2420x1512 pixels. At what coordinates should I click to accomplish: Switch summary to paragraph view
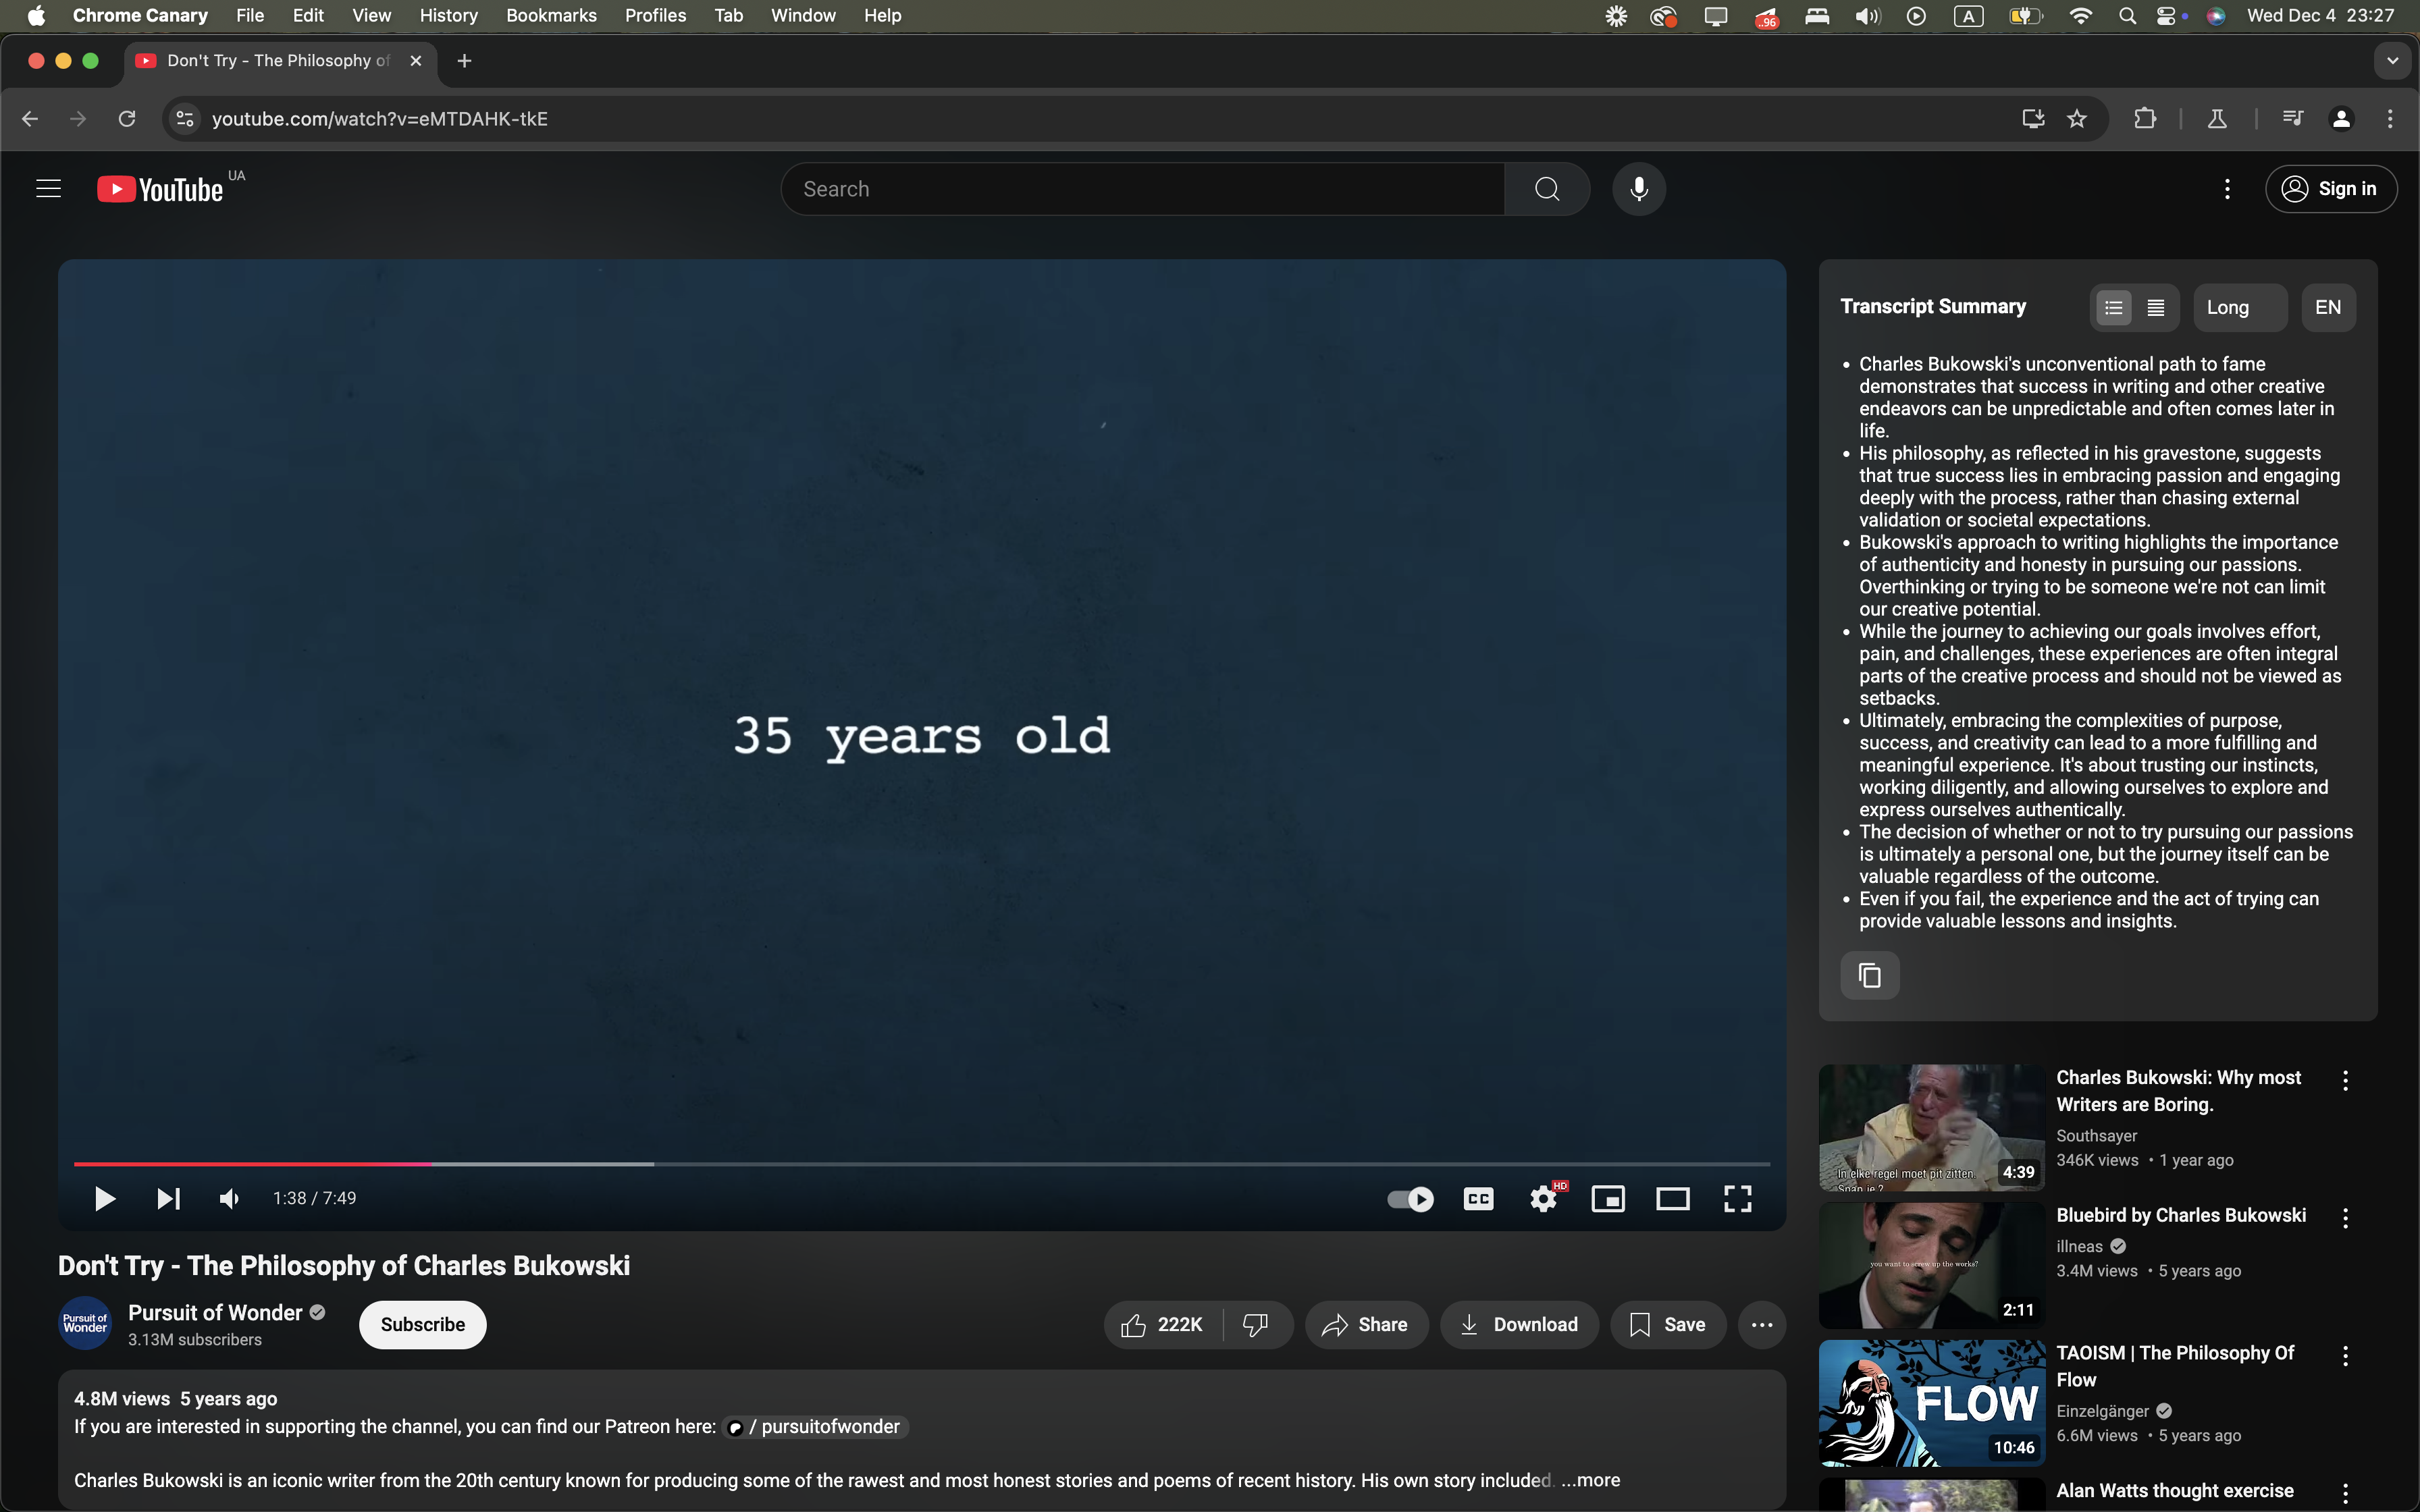click(x=2156, y=308)
